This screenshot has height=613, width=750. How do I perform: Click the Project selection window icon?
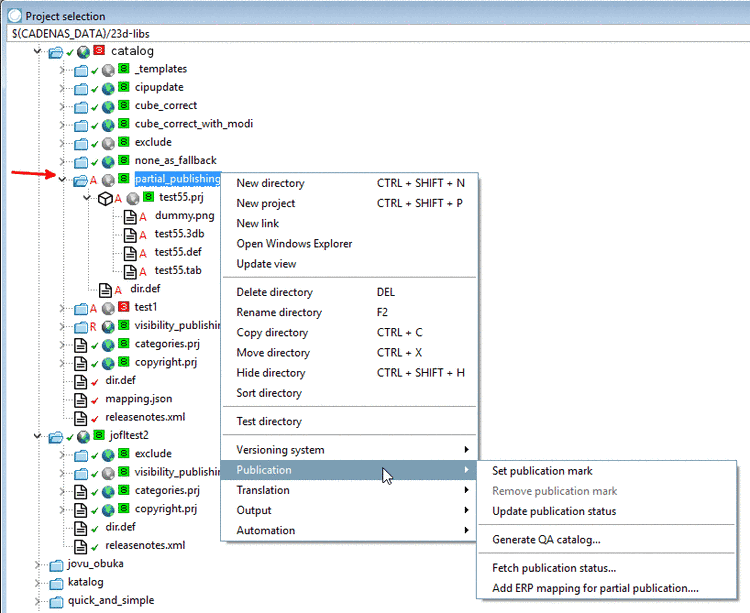click(15, 16)
